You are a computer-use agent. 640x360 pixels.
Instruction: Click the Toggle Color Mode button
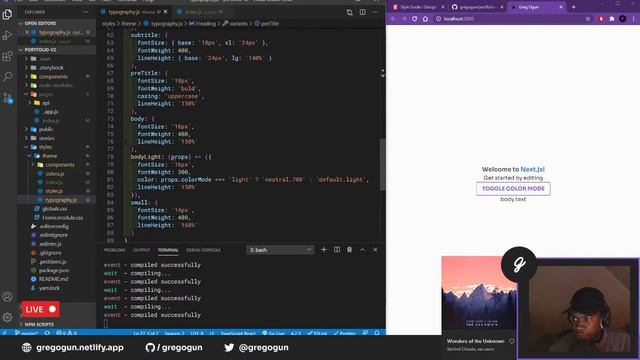pos(513,189)
